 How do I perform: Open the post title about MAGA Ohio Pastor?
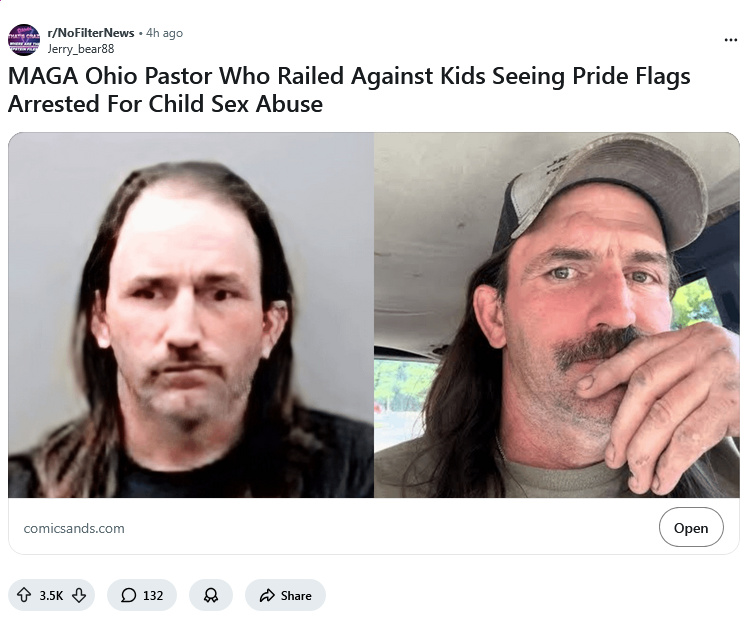pyautogui.click(x=349, y=89)
